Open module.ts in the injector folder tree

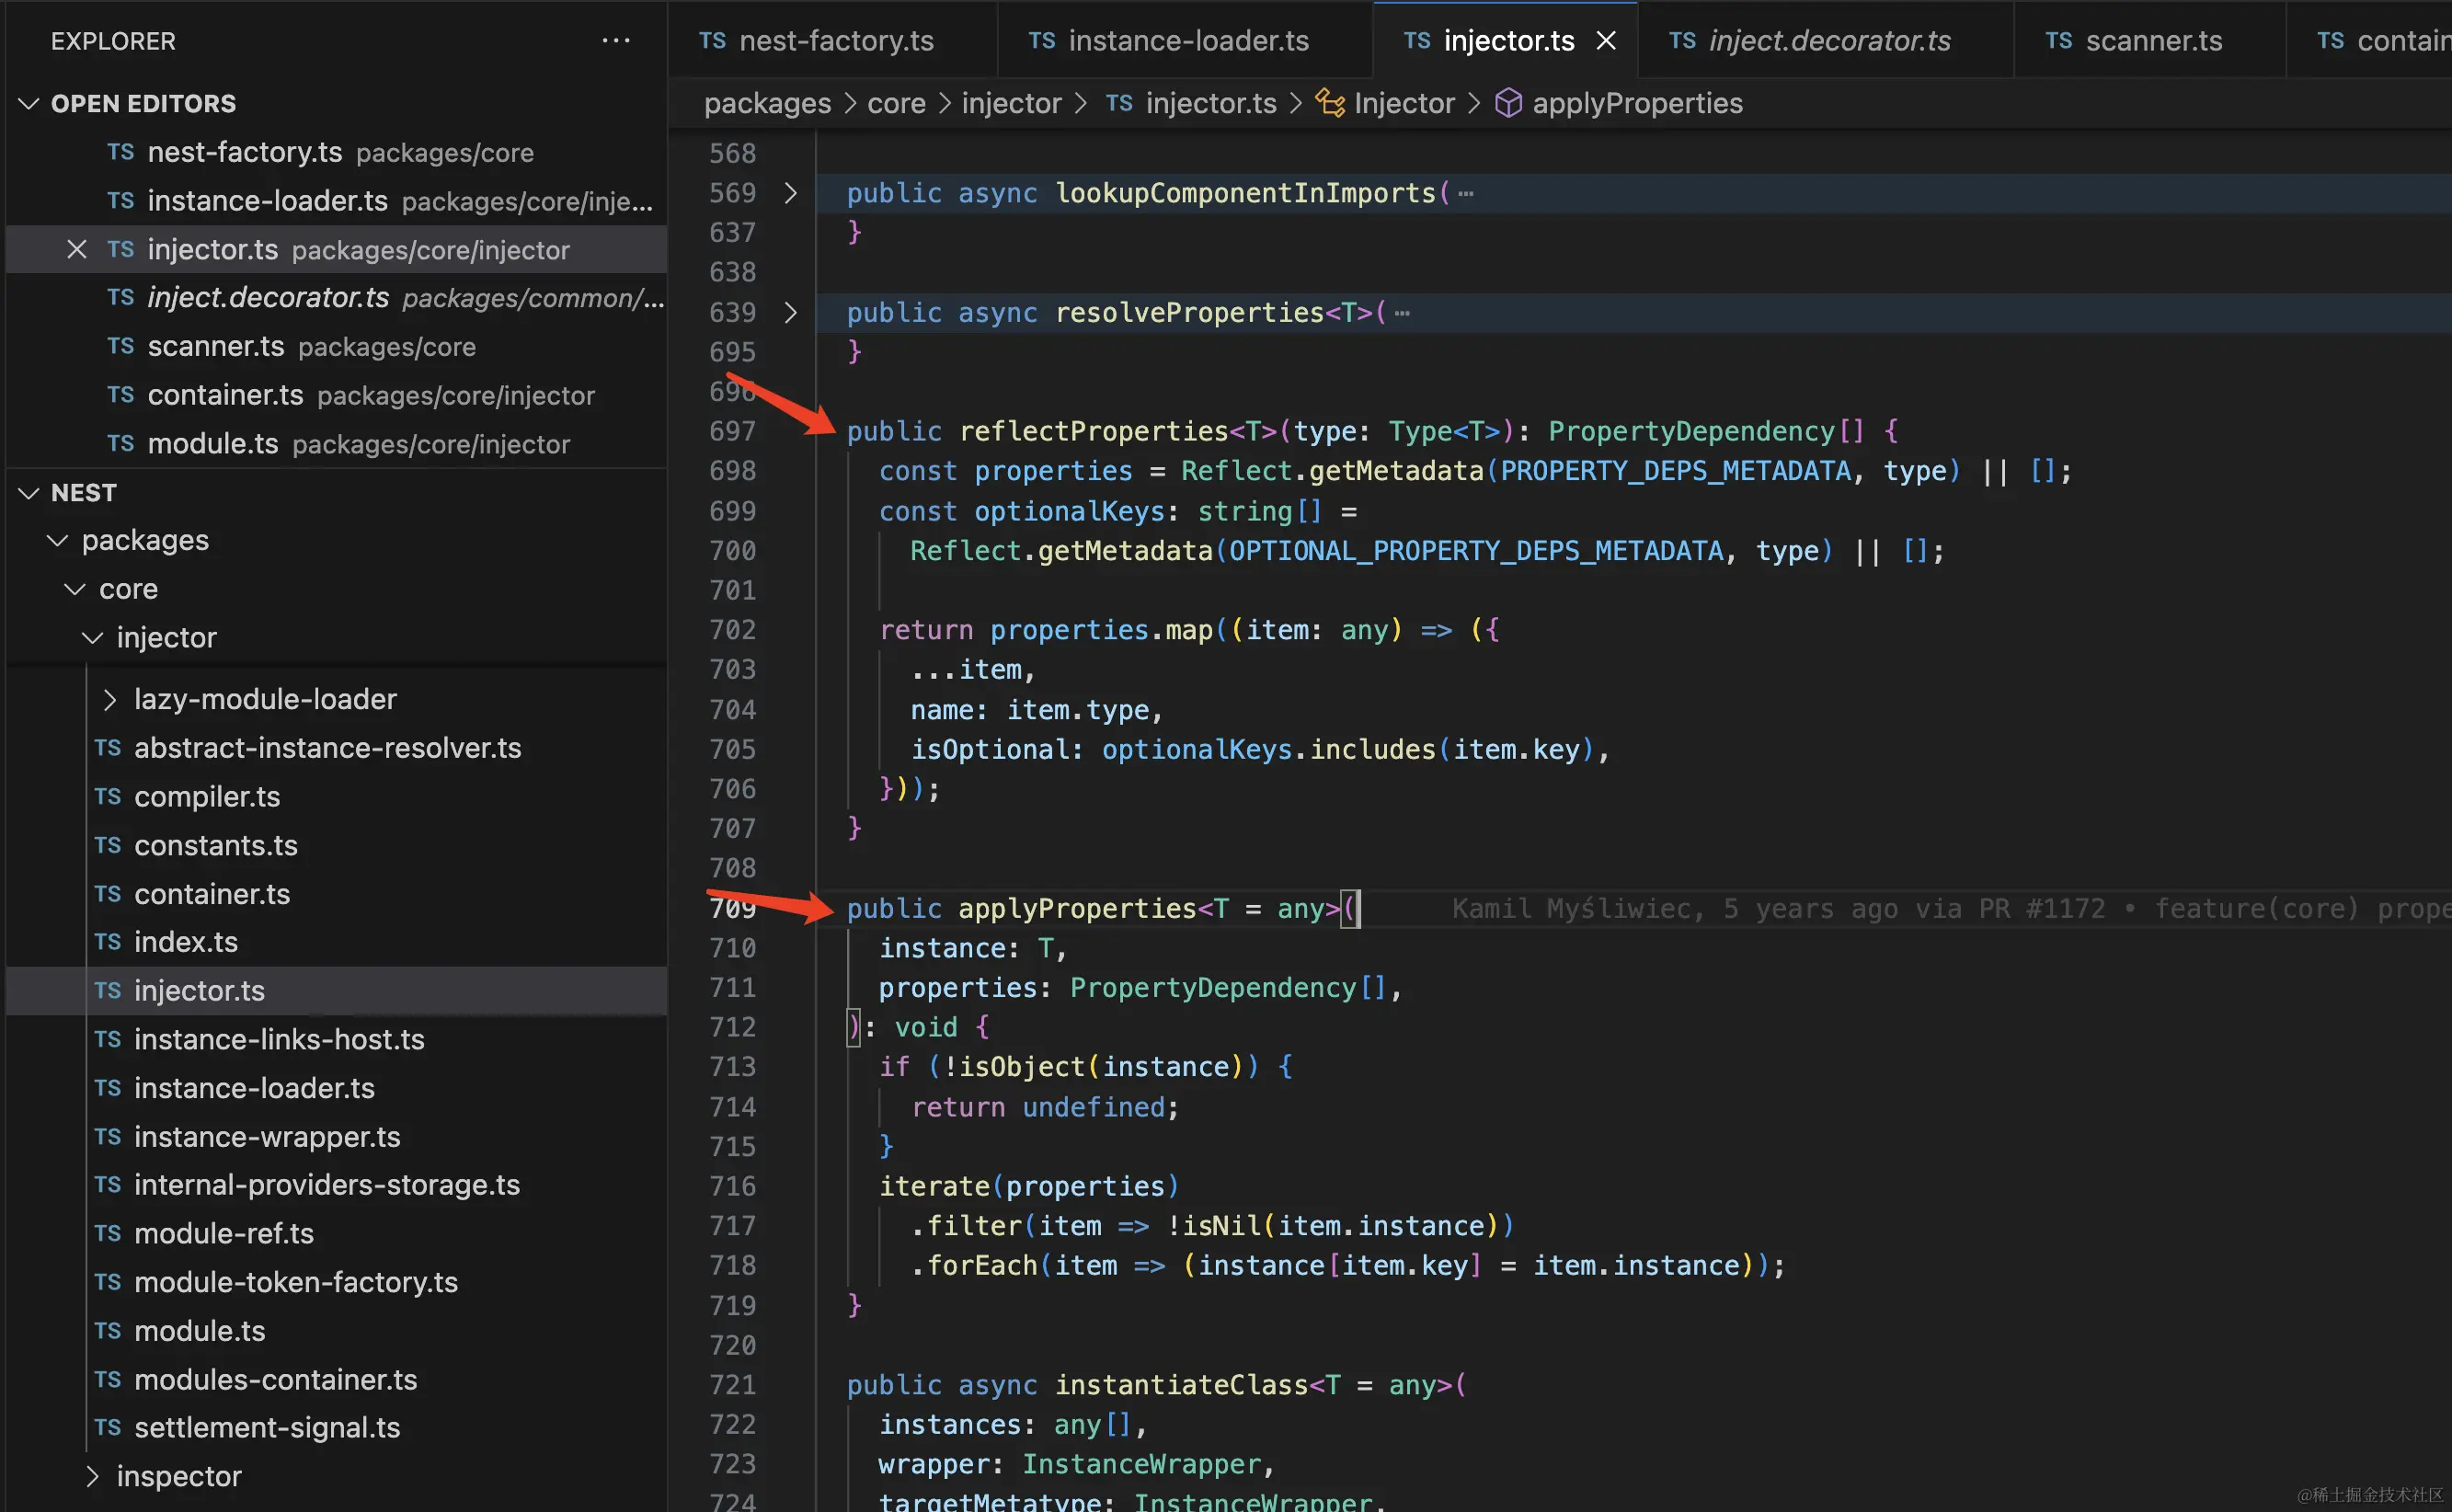pos(336,1331)
